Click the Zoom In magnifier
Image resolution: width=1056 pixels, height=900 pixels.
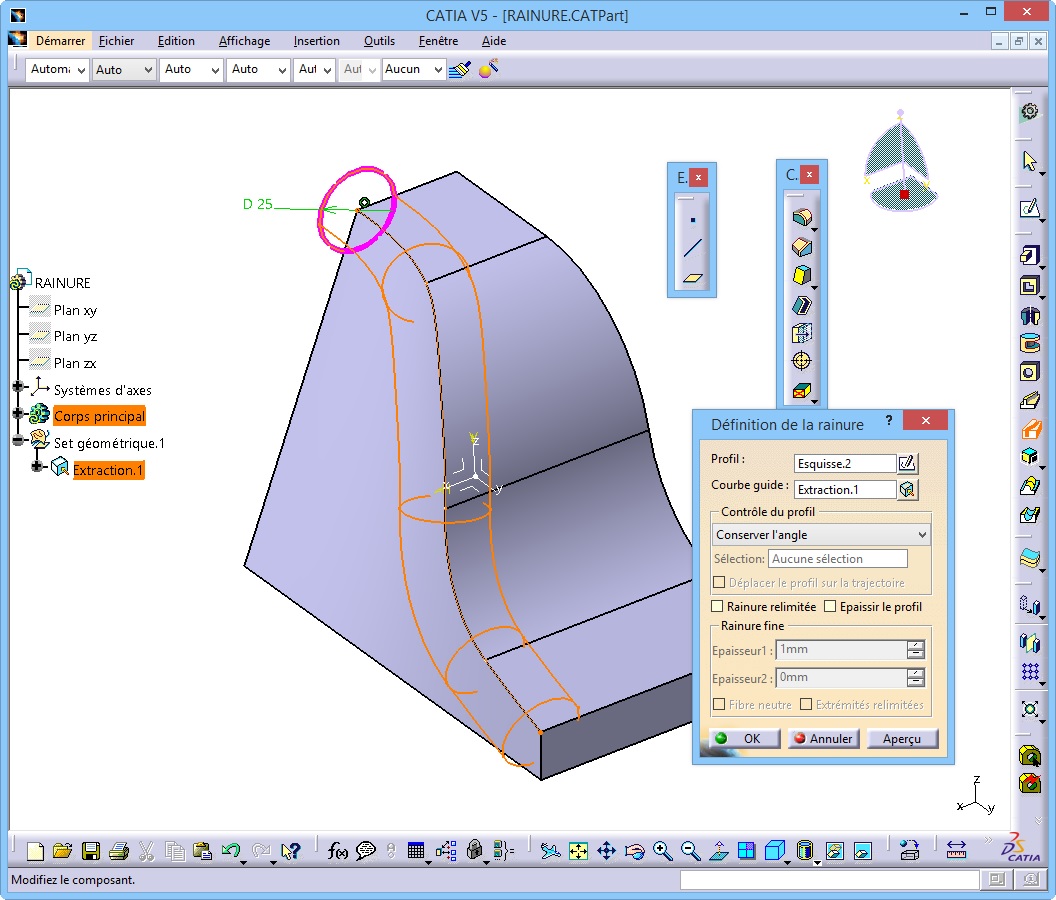[x=663, y=851]
